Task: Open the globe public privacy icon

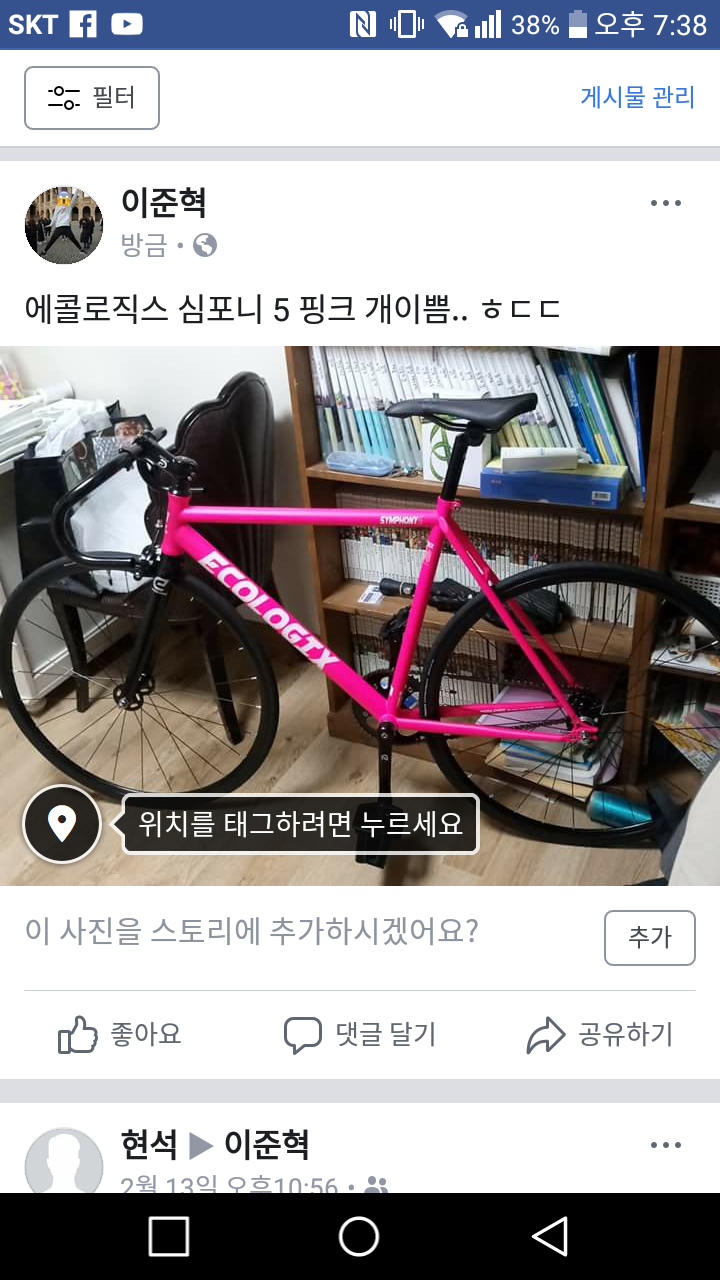Action: (x=205, y=245)
